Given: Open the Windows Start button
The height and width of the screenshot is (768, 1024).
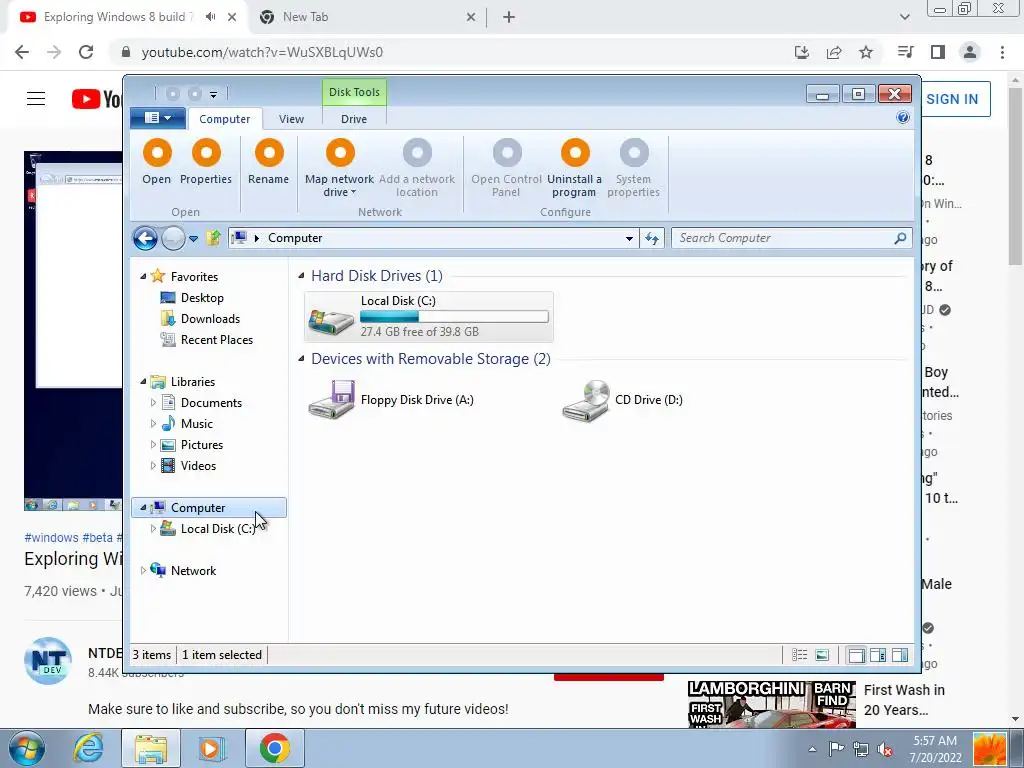Looking at the screenshot, I should tap(27, 748).
